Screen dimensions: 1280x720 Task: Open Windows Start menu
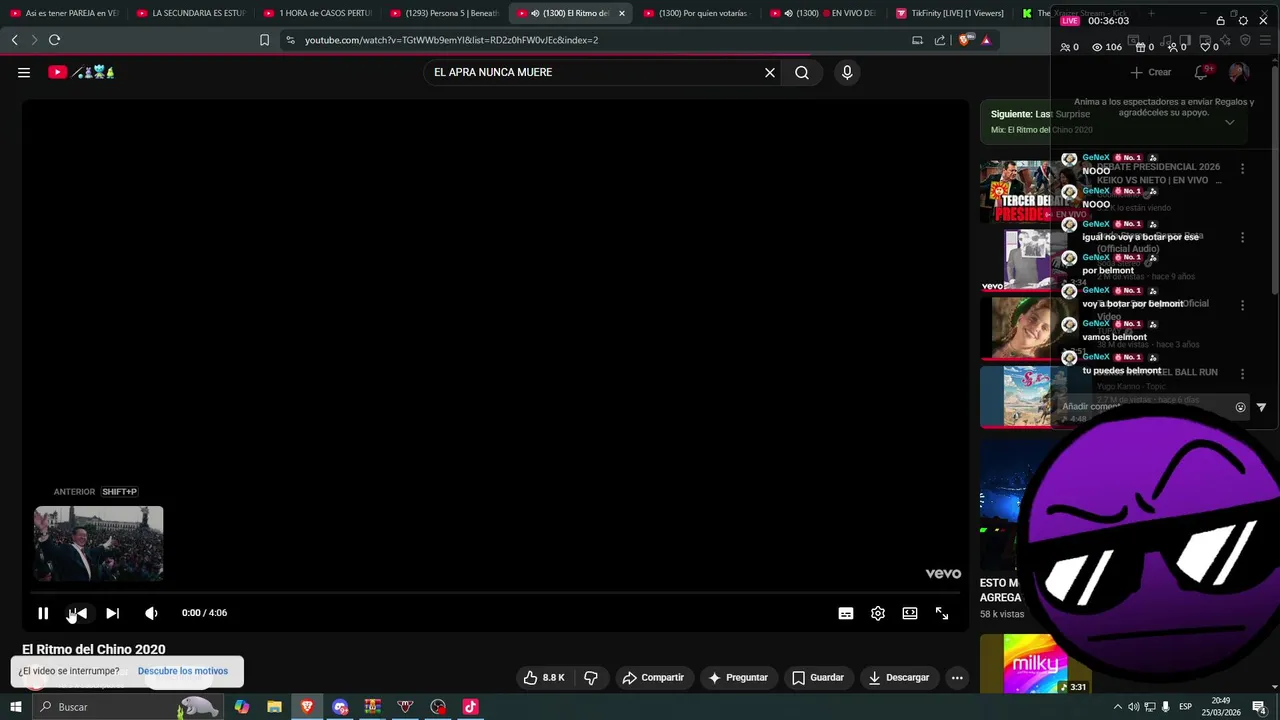(x=16, y=707)
